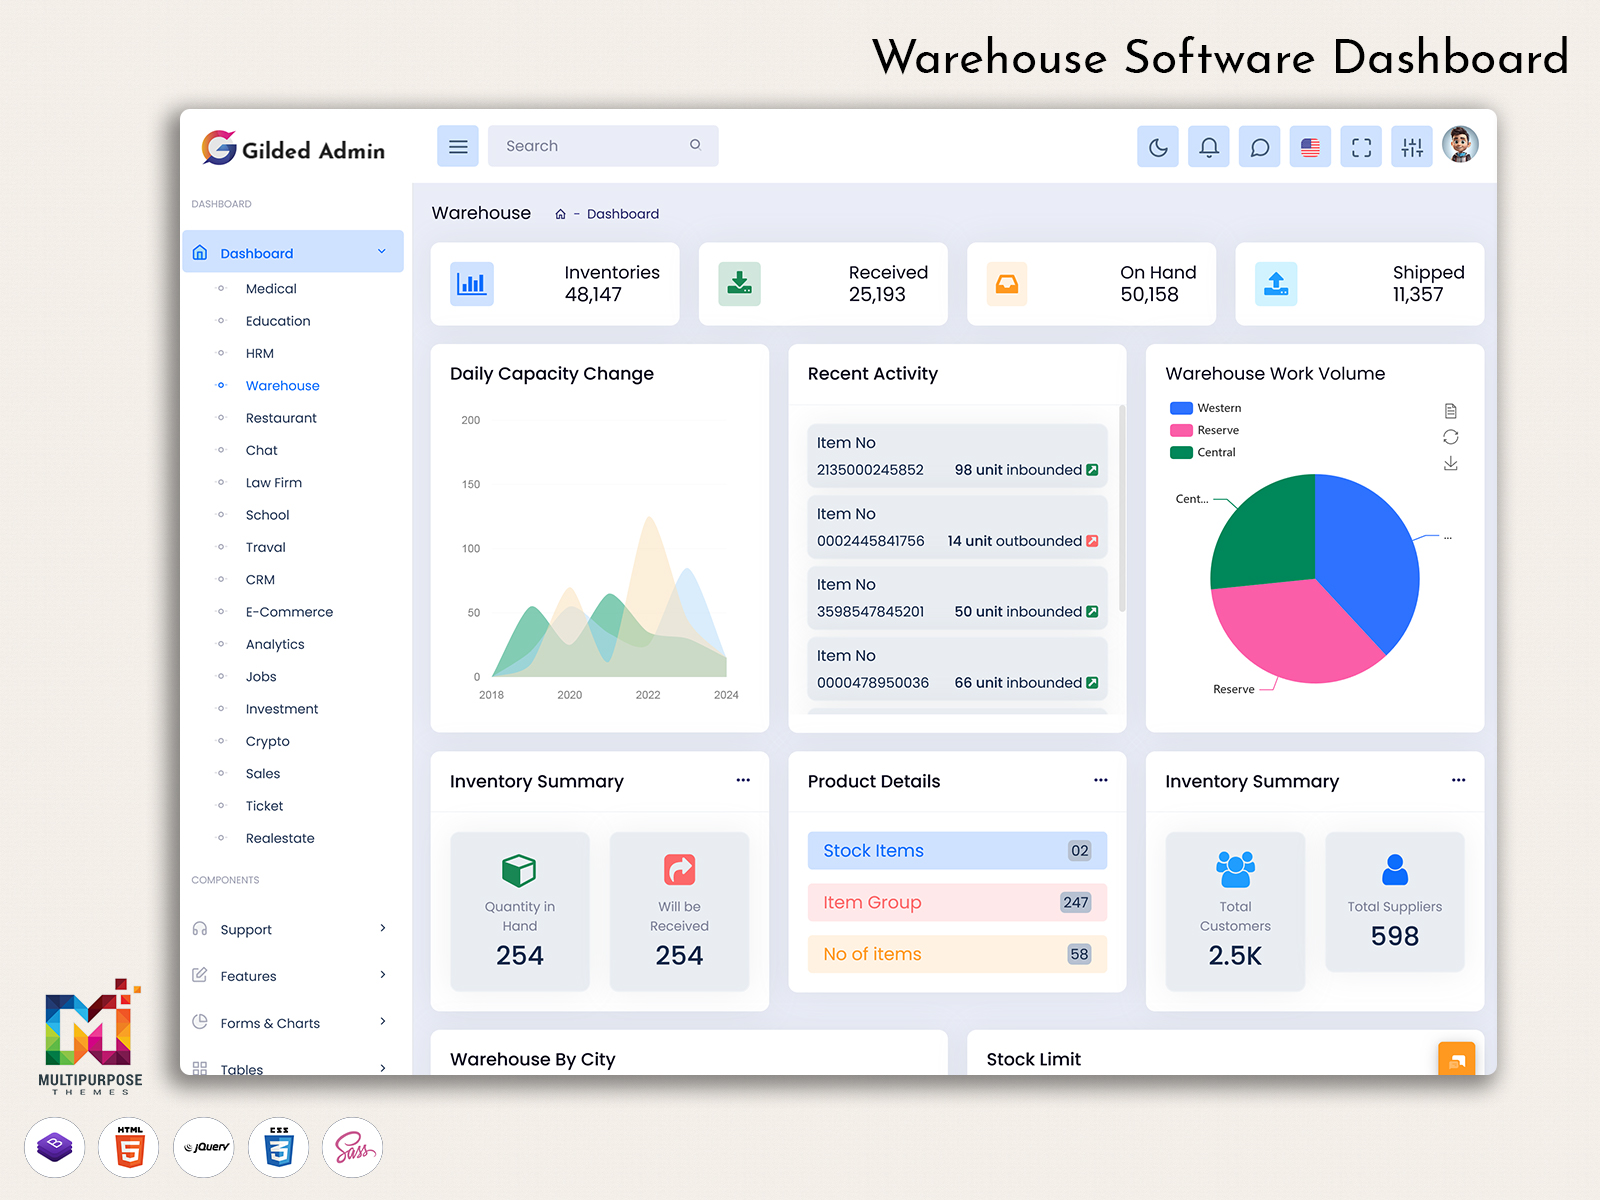Click outbound arrow icon for item 0002445841756
This screenshot has width=1600, height=1200.
pos(1092,541)
